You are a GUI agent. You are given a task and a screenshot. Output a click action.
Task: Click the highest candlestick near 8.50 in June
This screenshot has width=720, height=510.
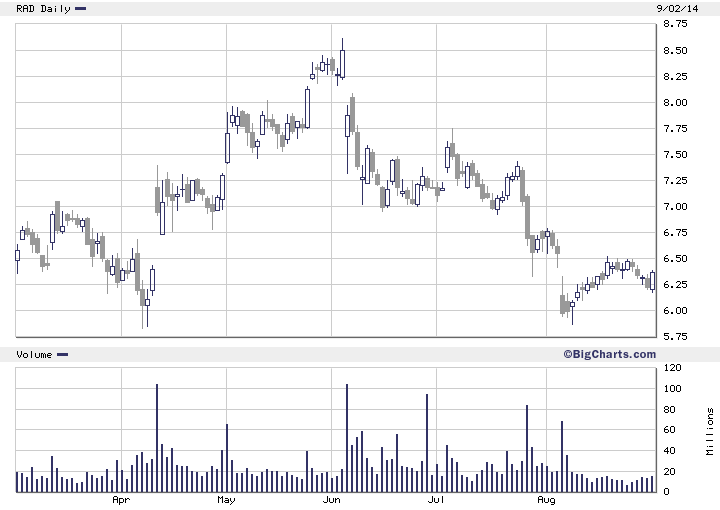(342, 64)
